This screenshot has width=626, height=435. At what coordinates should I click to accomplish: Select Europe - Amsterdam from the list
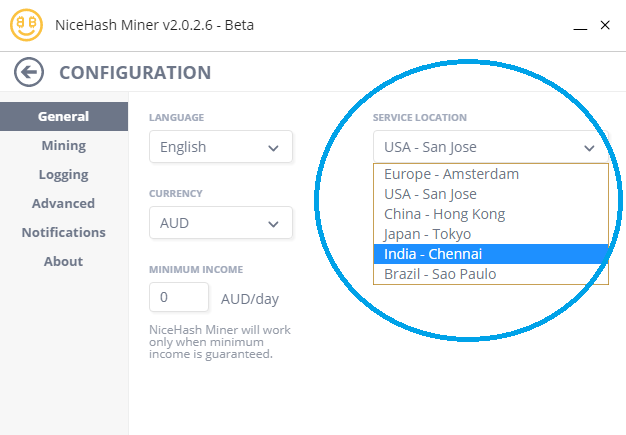coord(491,174)
